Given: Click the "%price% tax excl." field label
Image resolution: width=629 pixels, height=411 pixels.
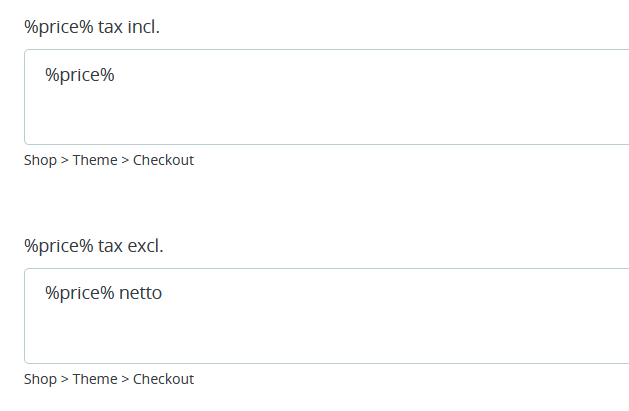Looking at the screenshot, I should tap(93, 246).
